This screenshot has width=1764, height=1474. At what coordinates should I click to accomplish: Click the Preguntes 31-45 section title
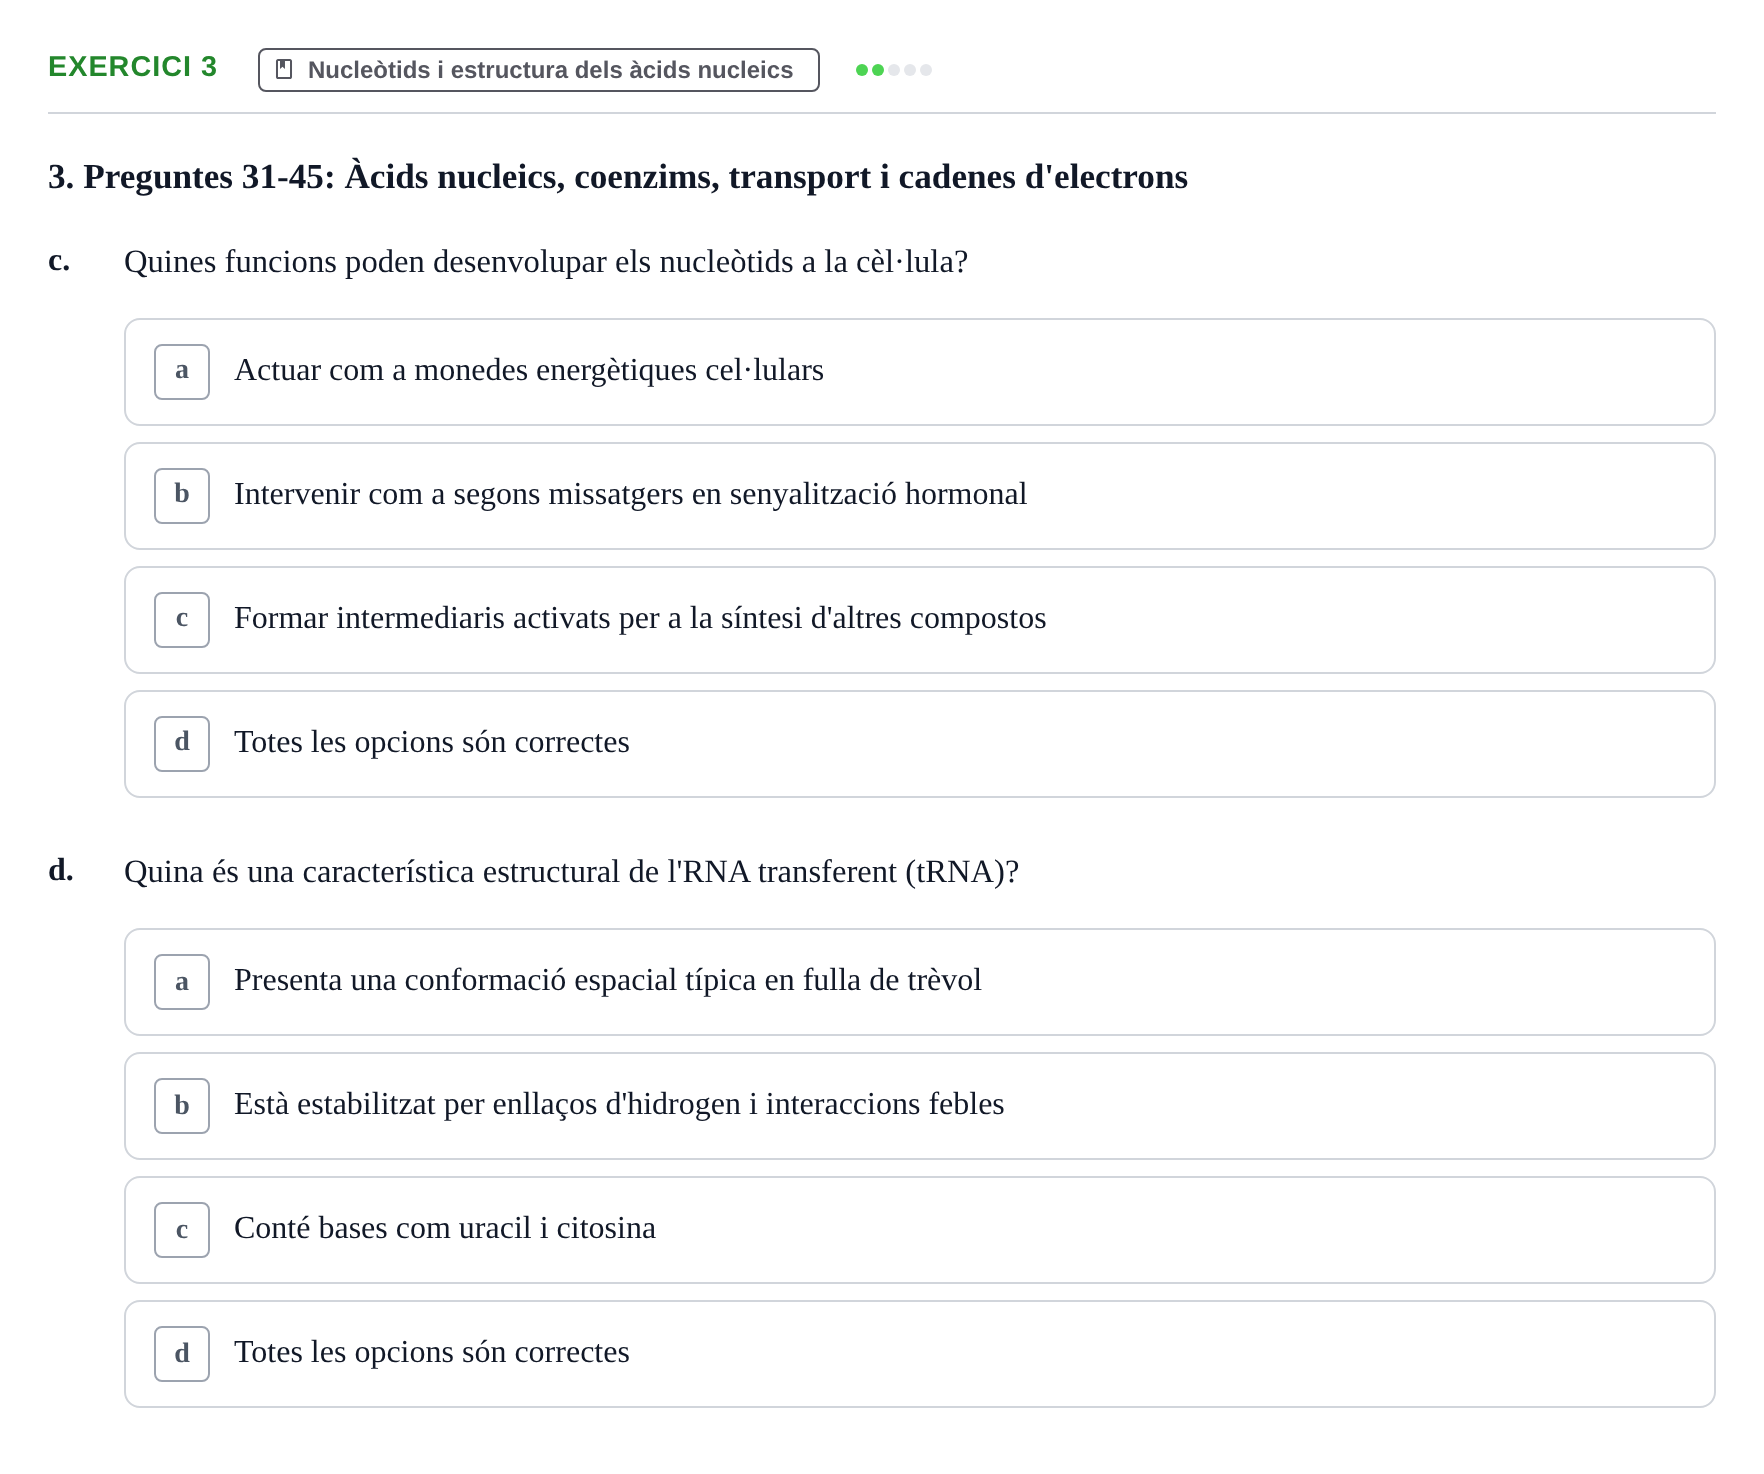pyautogui.click(x=618, y=177)
